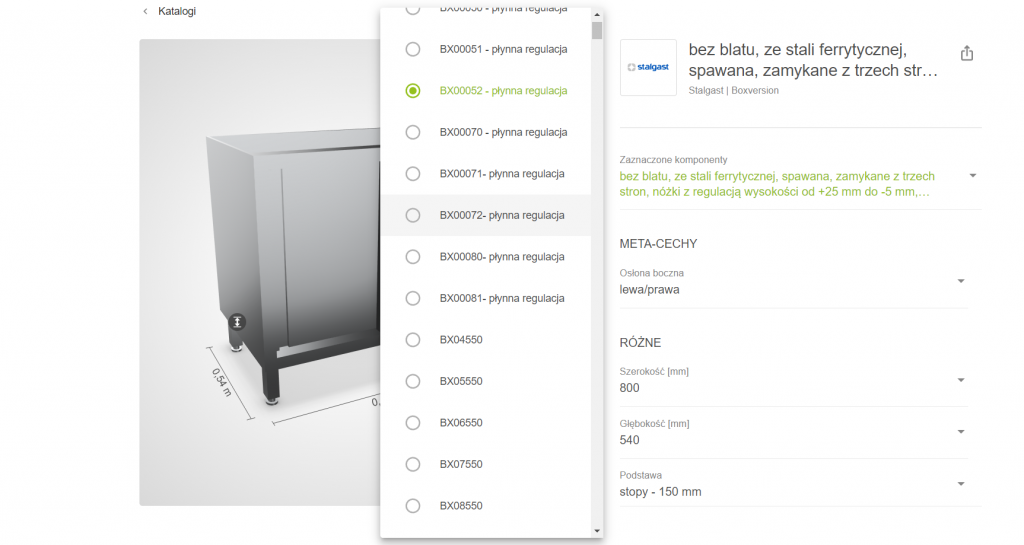Click the option list scrollbar thumb
Image resolution: width=1024 pixels, height=545 pixels.
[597, 31]
